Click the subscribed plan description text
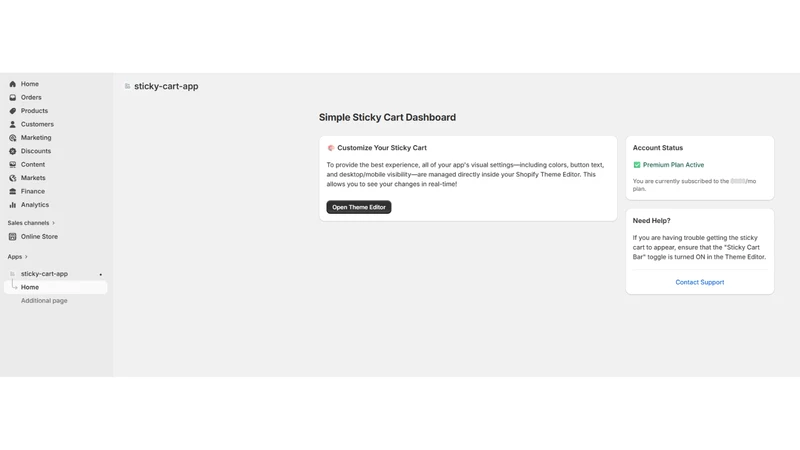This screenshot has width=800, height=450. 694,185
